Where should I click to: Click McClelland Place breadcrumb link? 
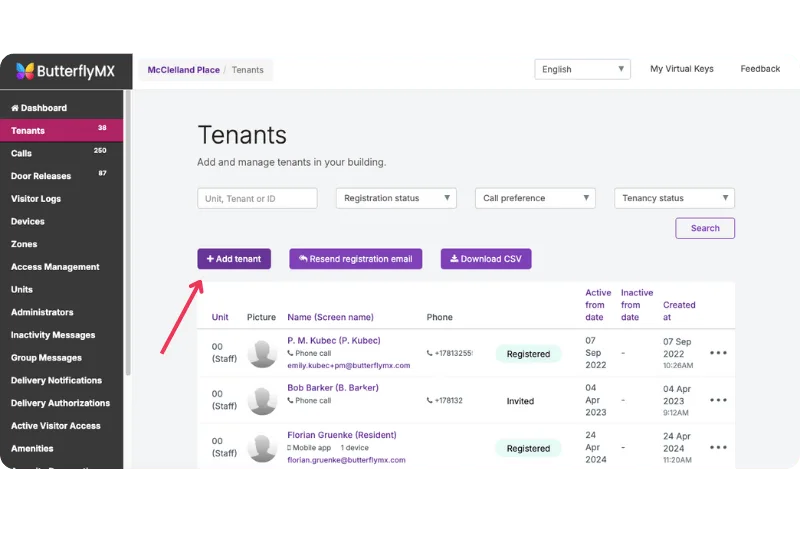click(184, 70)
